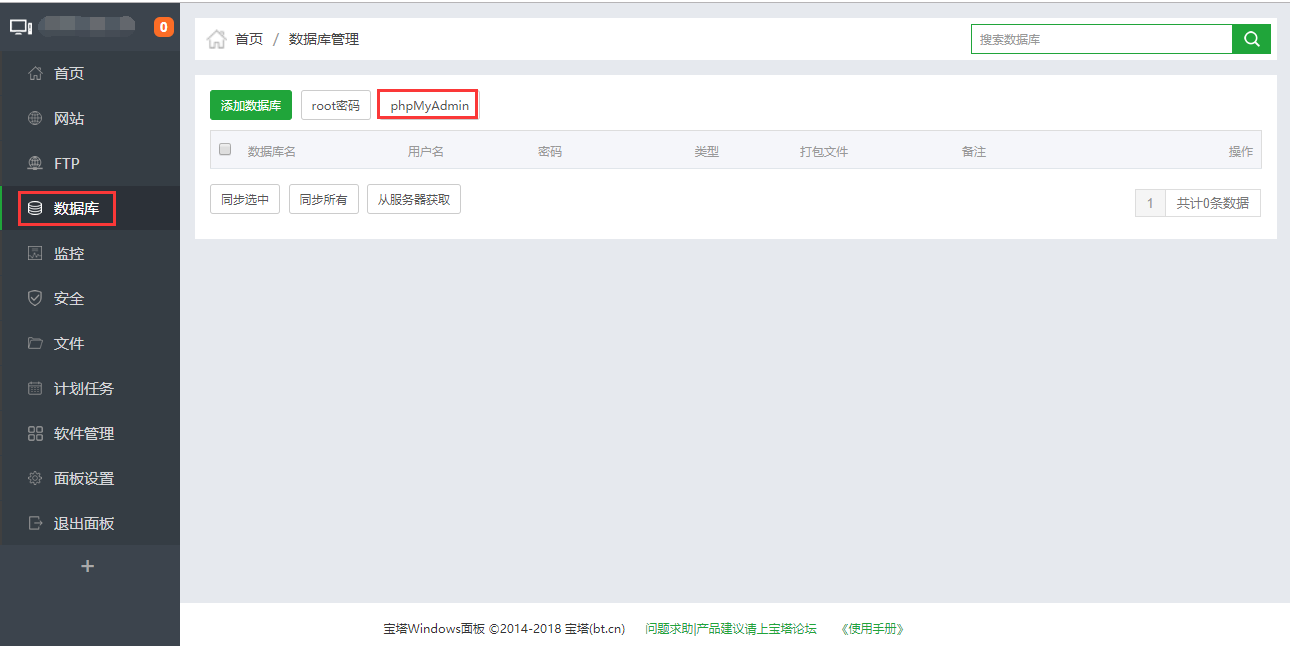Viewport: 1290px width, 646px height.
Task: Click the globe icon for 网站
Action: (x=35, y=118)
